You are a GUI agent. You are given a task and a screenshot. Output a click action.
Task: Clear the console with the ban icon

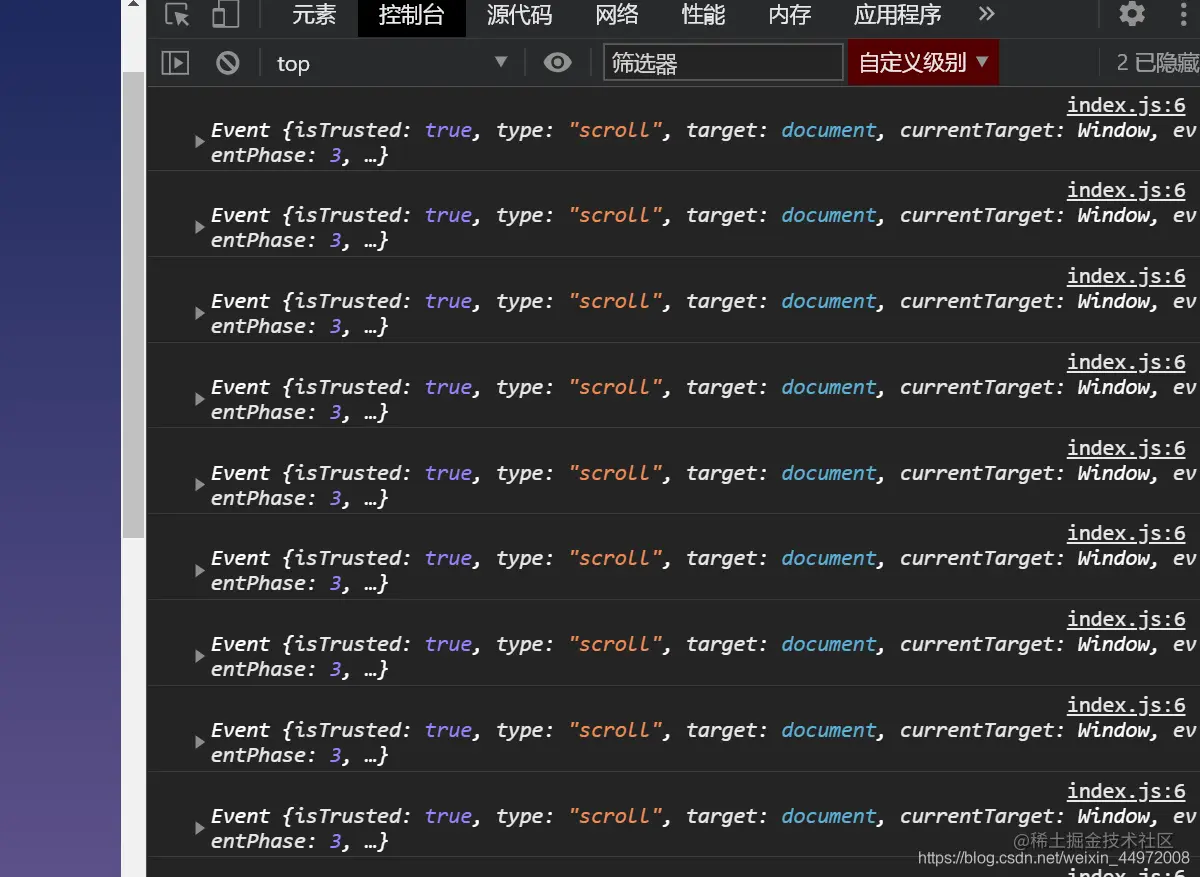coord(228,63)
